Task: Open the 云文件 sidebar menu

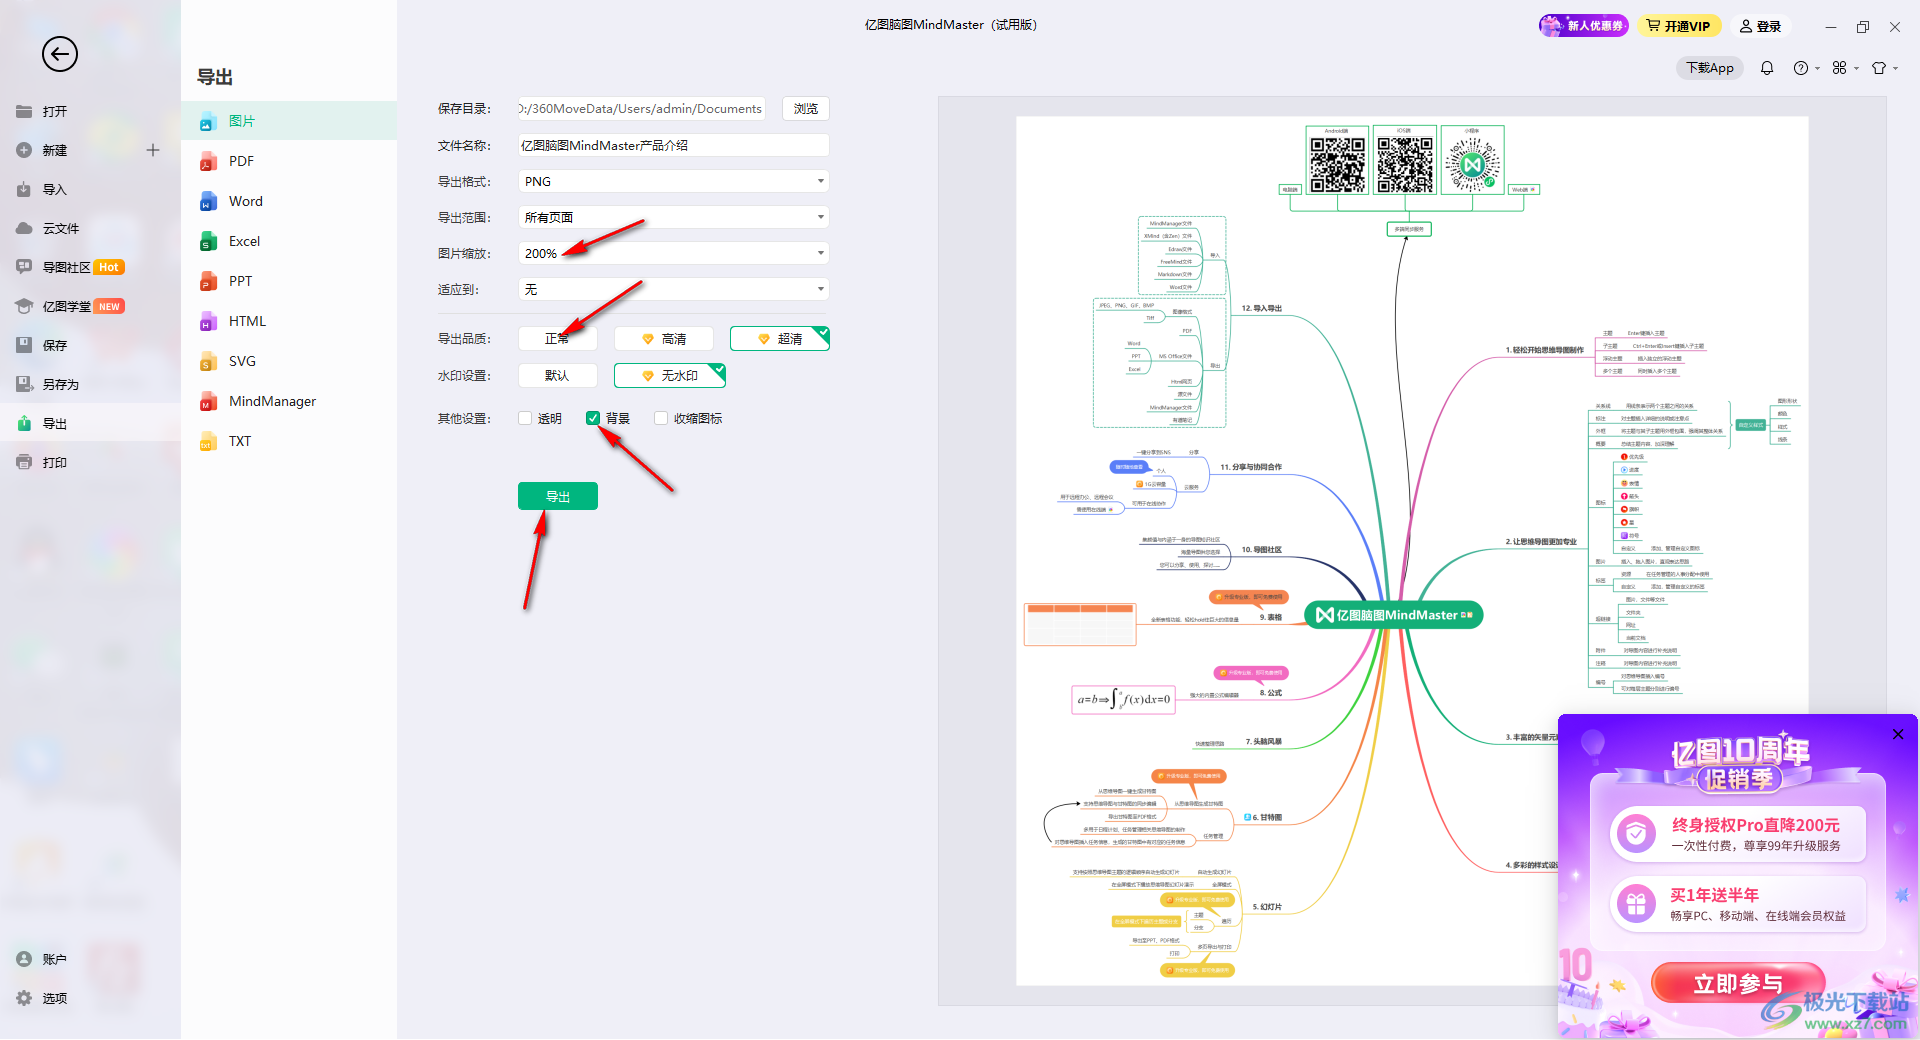Action: coord(90,228)
